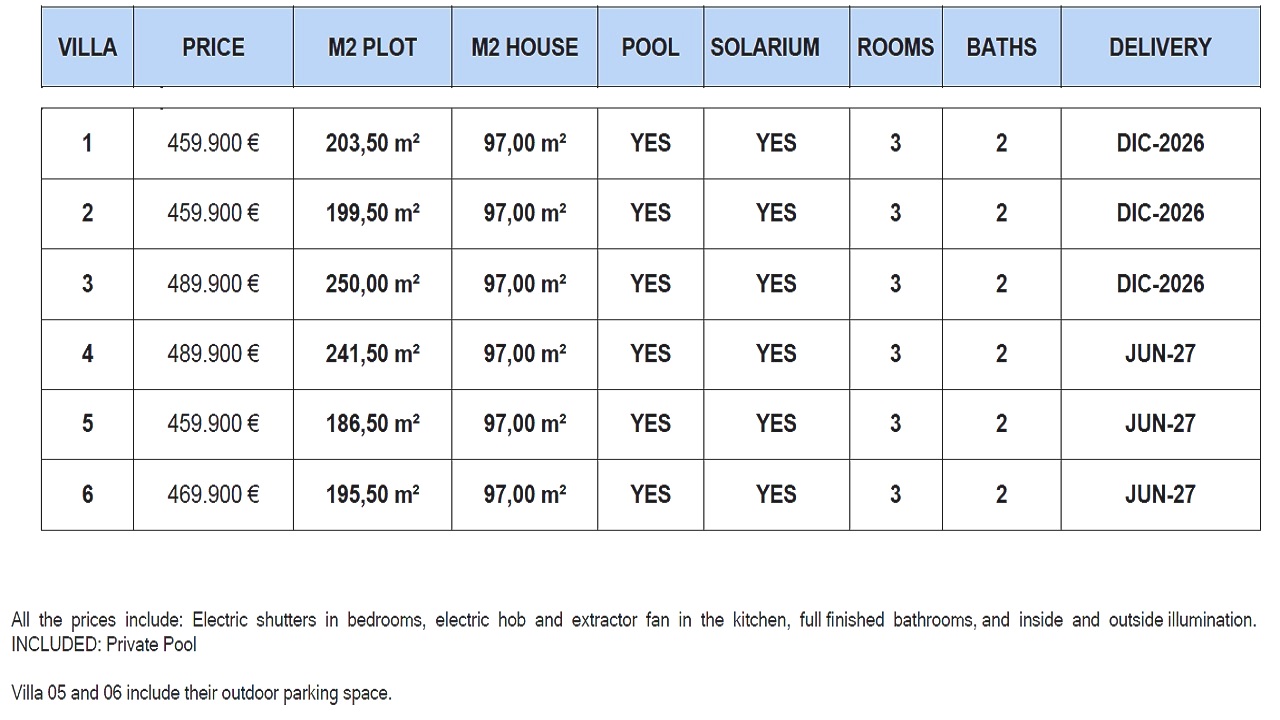1280x720 pixels.
Task: Click the 186,50 m² plot cell
Action: (372, 424)
